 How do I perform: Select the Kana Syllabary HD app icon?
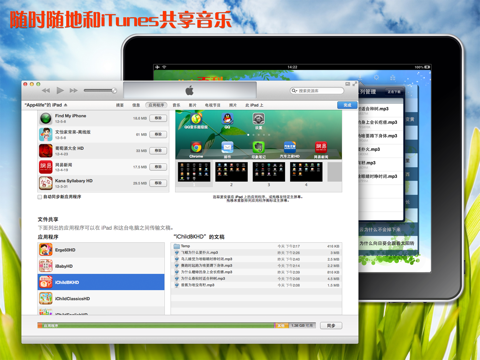pyautogui.click(x=46, y=183)
